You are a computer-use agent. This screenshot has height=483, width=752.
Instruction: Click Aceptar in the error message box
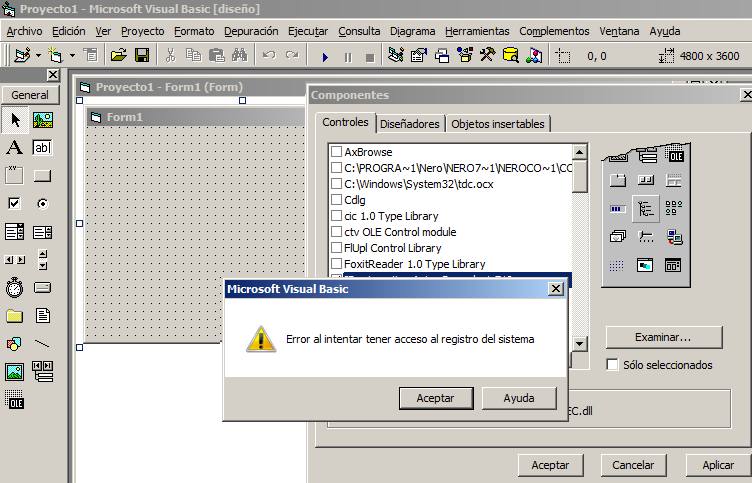[436, 398]
